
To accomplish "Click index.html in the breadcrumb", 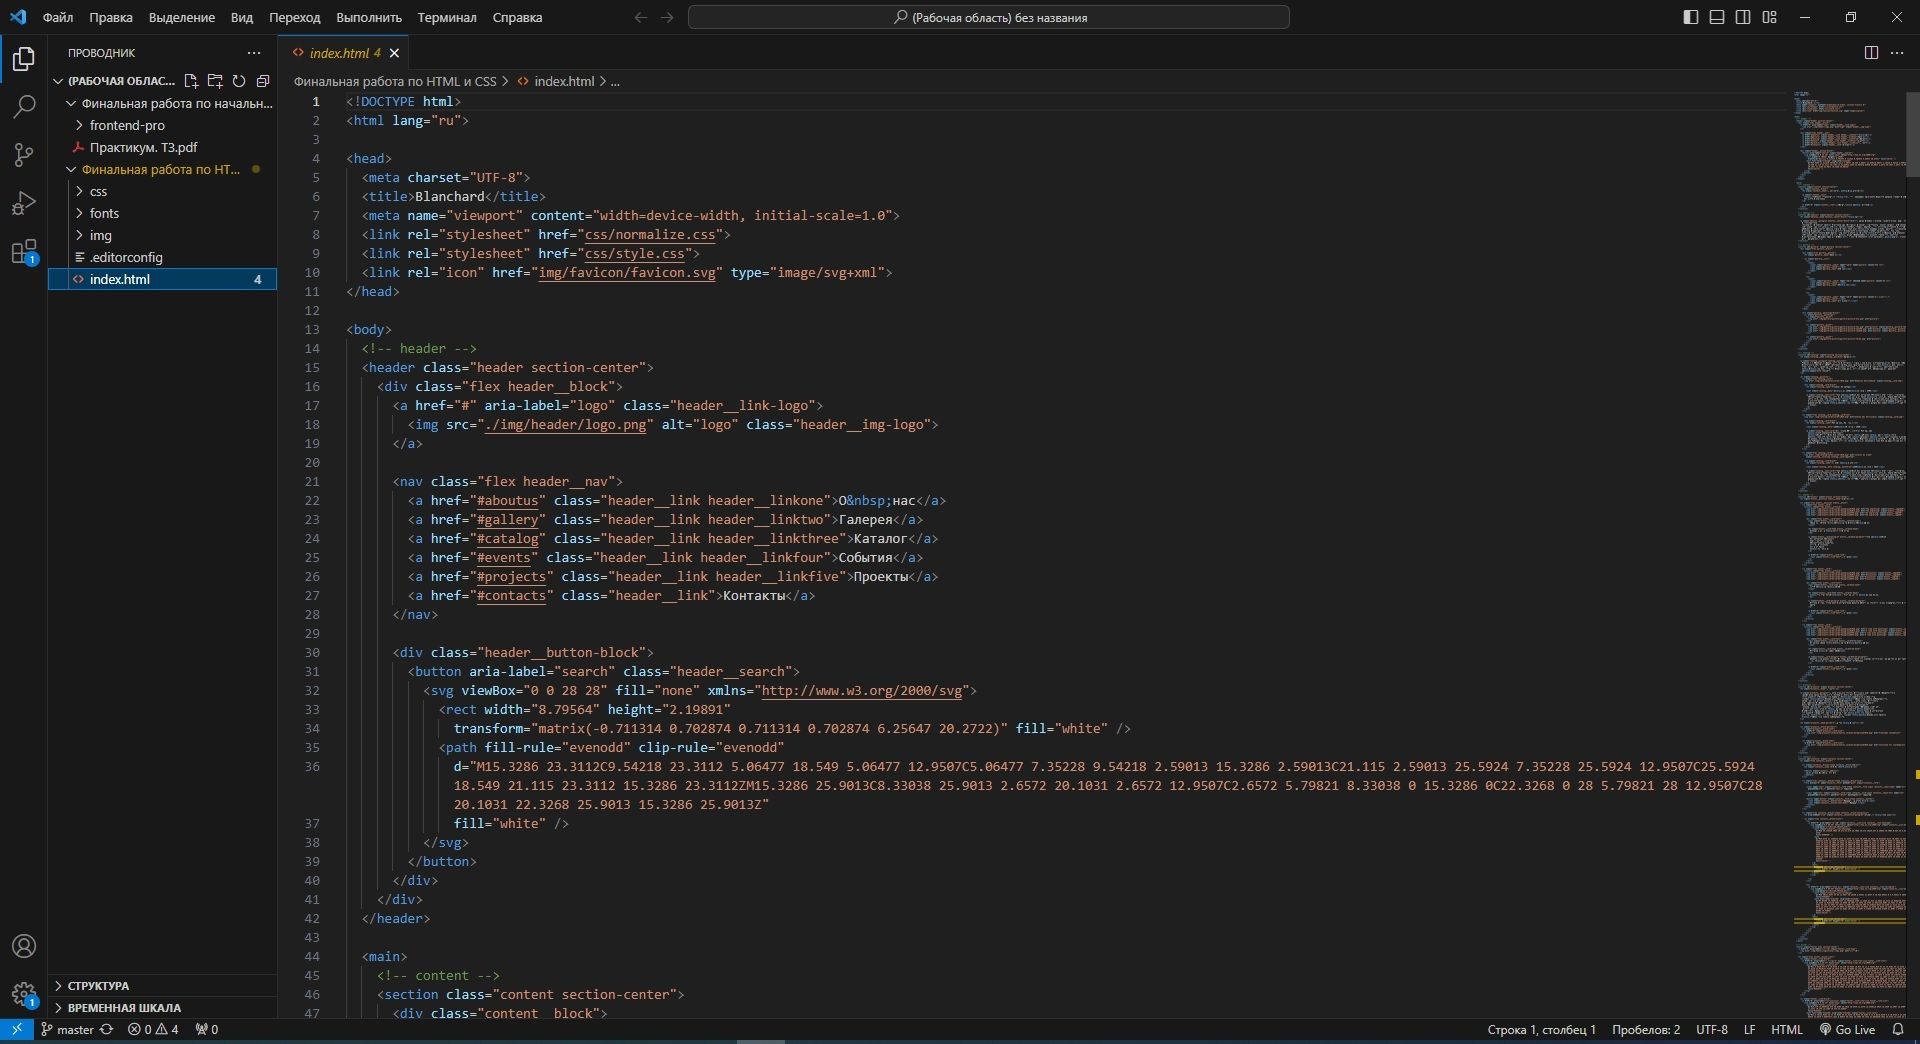I will click(x=563, y=81).
